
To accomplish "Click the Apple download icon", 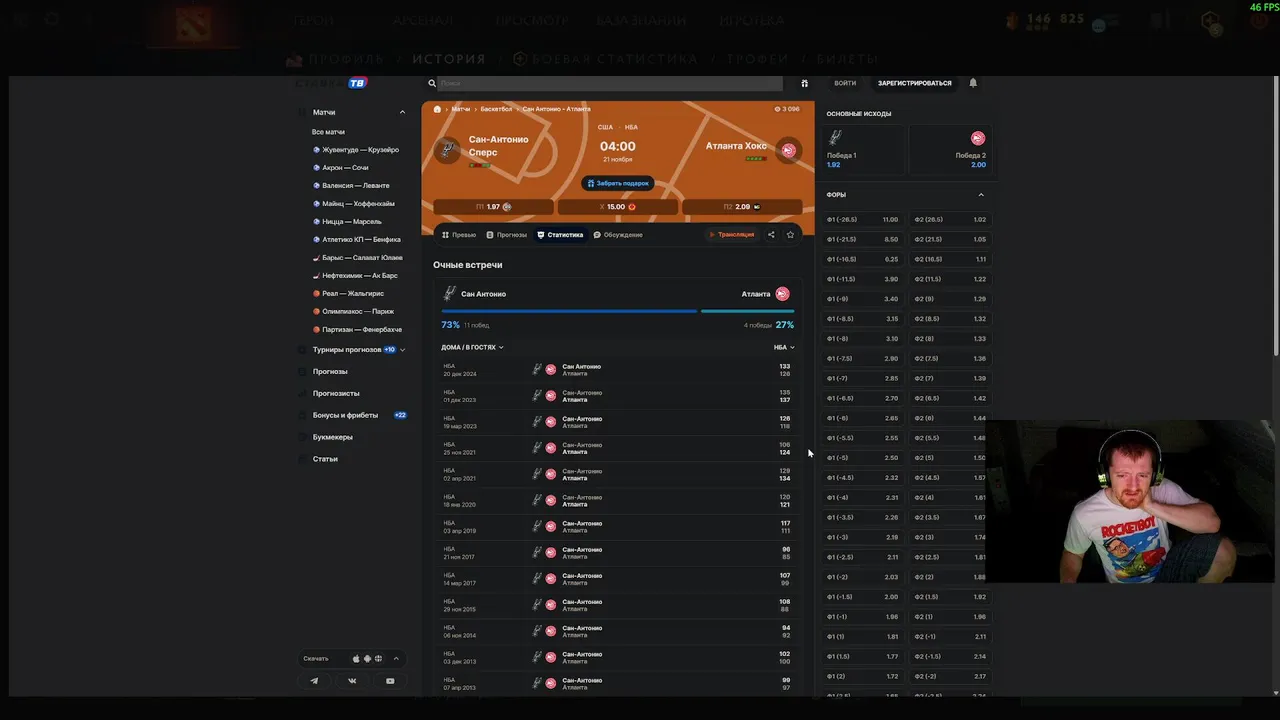I will [x=356, y=659].
